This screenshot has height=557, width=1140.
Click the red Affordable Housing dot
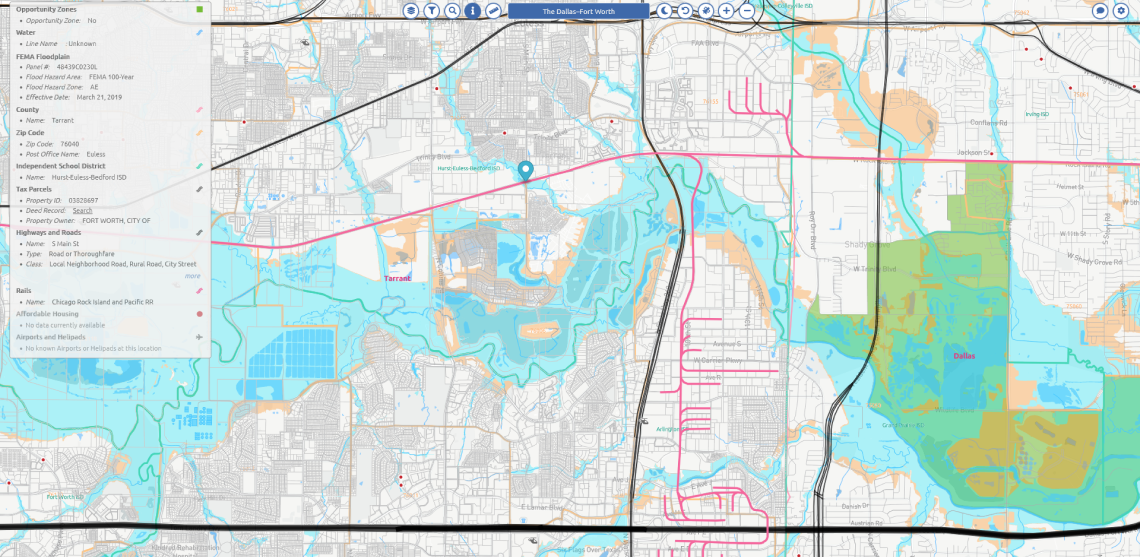(x=200, y=314)
